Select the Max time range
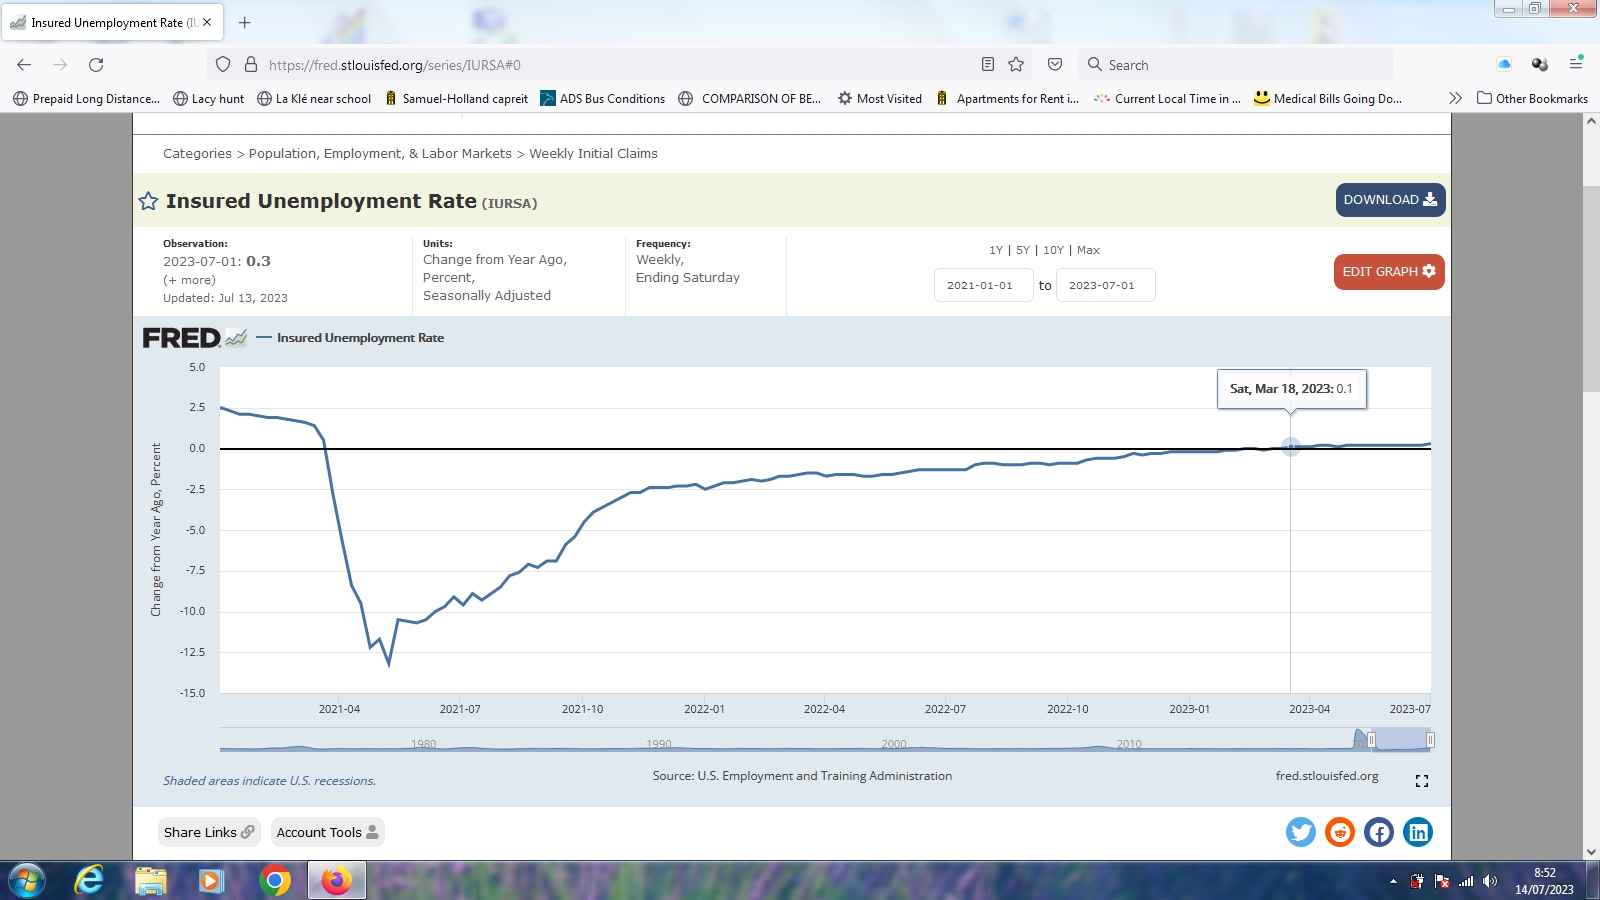The height and width of the screenshot is (900, 1600). (x=1088, y=250)
